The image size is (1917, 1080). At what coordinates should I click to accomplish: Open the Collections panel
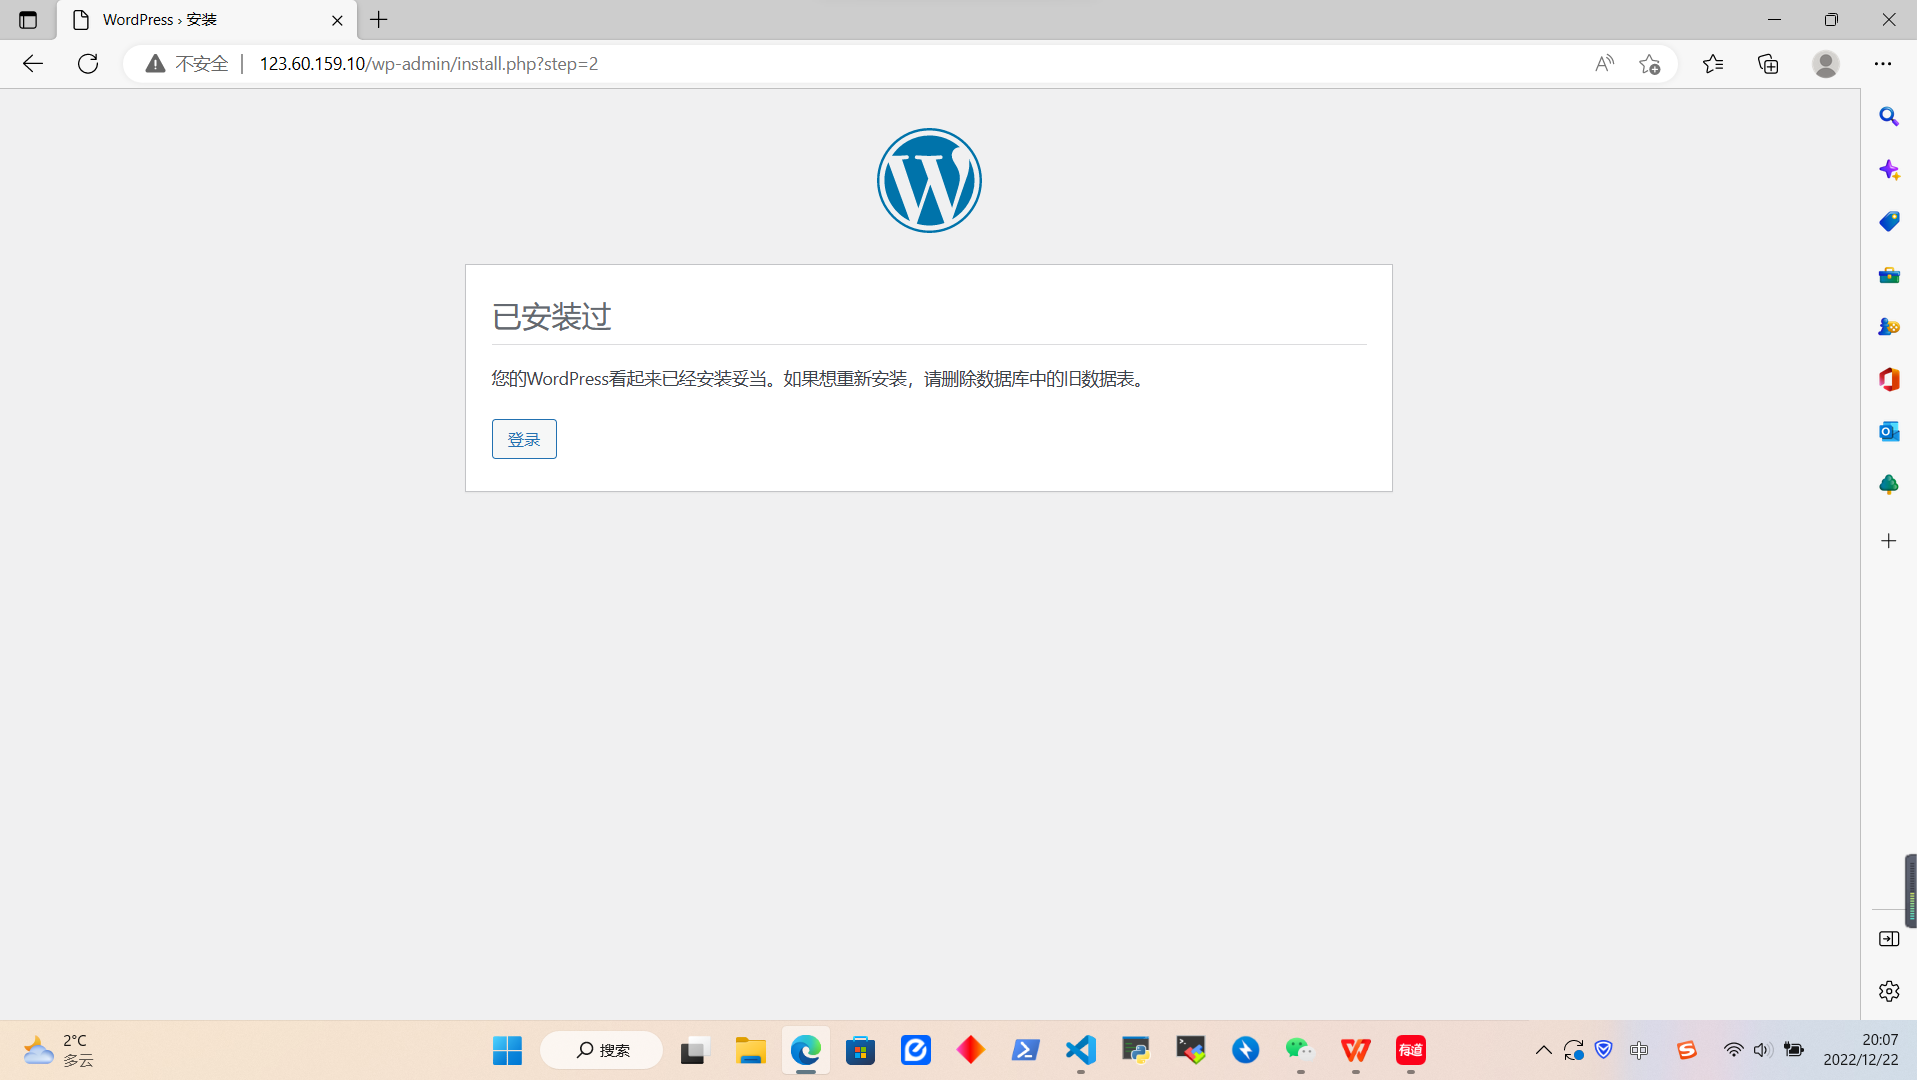1768,64
